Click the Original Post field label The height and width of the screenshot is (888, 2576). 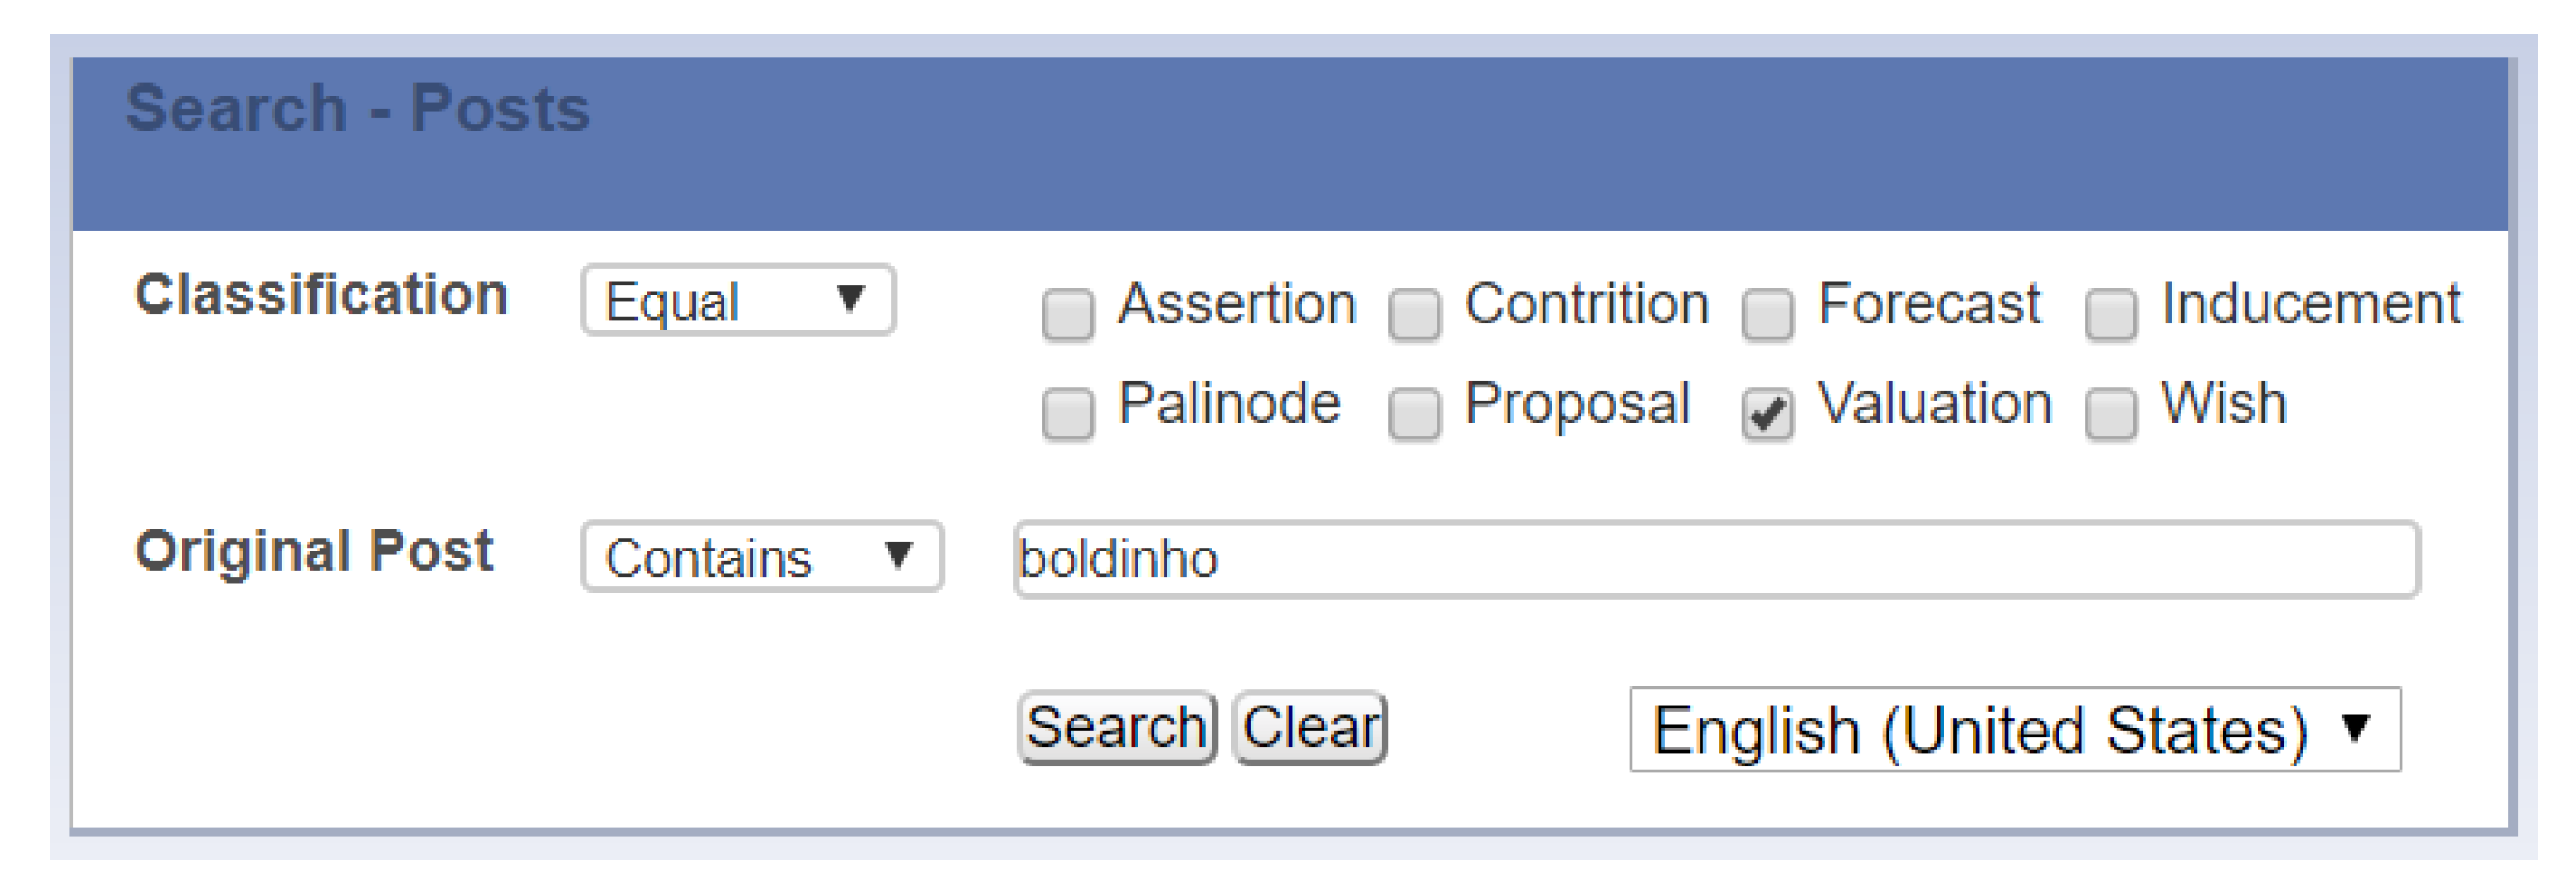click(314, 551)
